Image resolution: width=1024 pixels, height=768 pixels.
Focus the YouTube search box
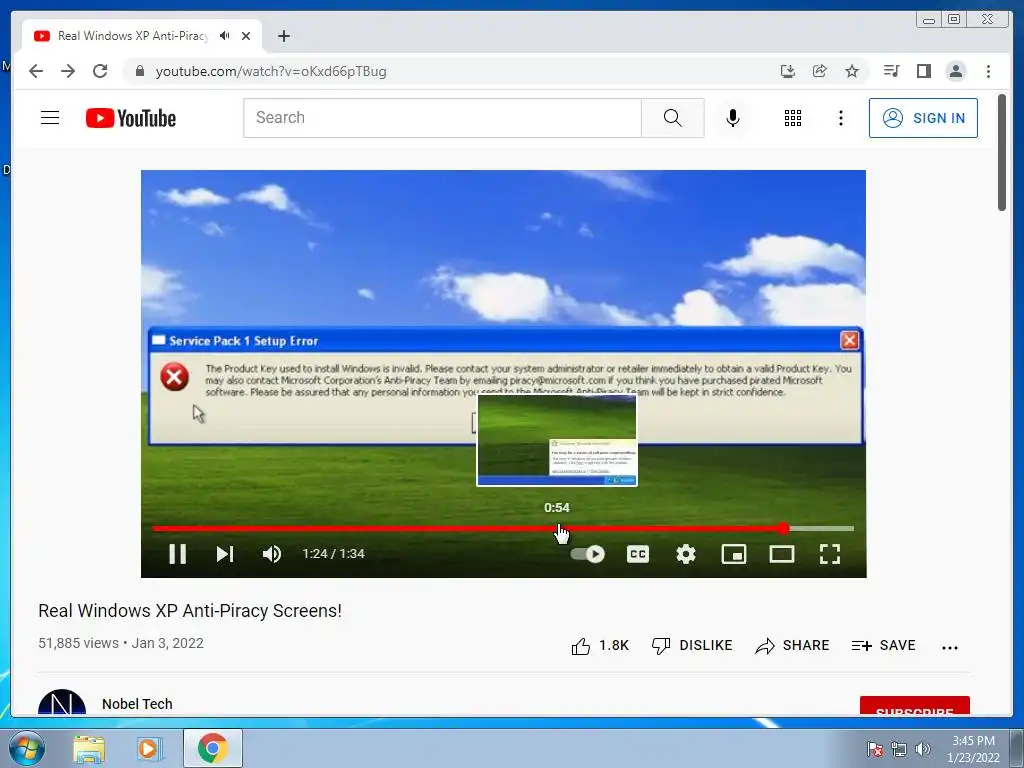(x=442, y=118)
